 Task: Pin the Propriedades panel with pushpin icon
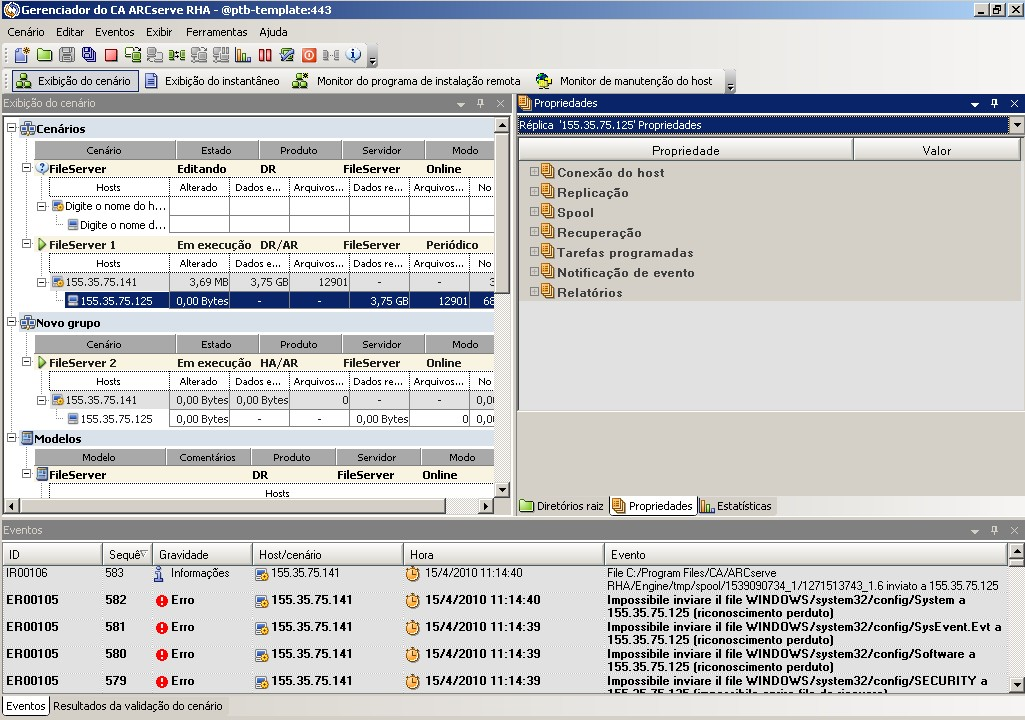coord(994,103)
